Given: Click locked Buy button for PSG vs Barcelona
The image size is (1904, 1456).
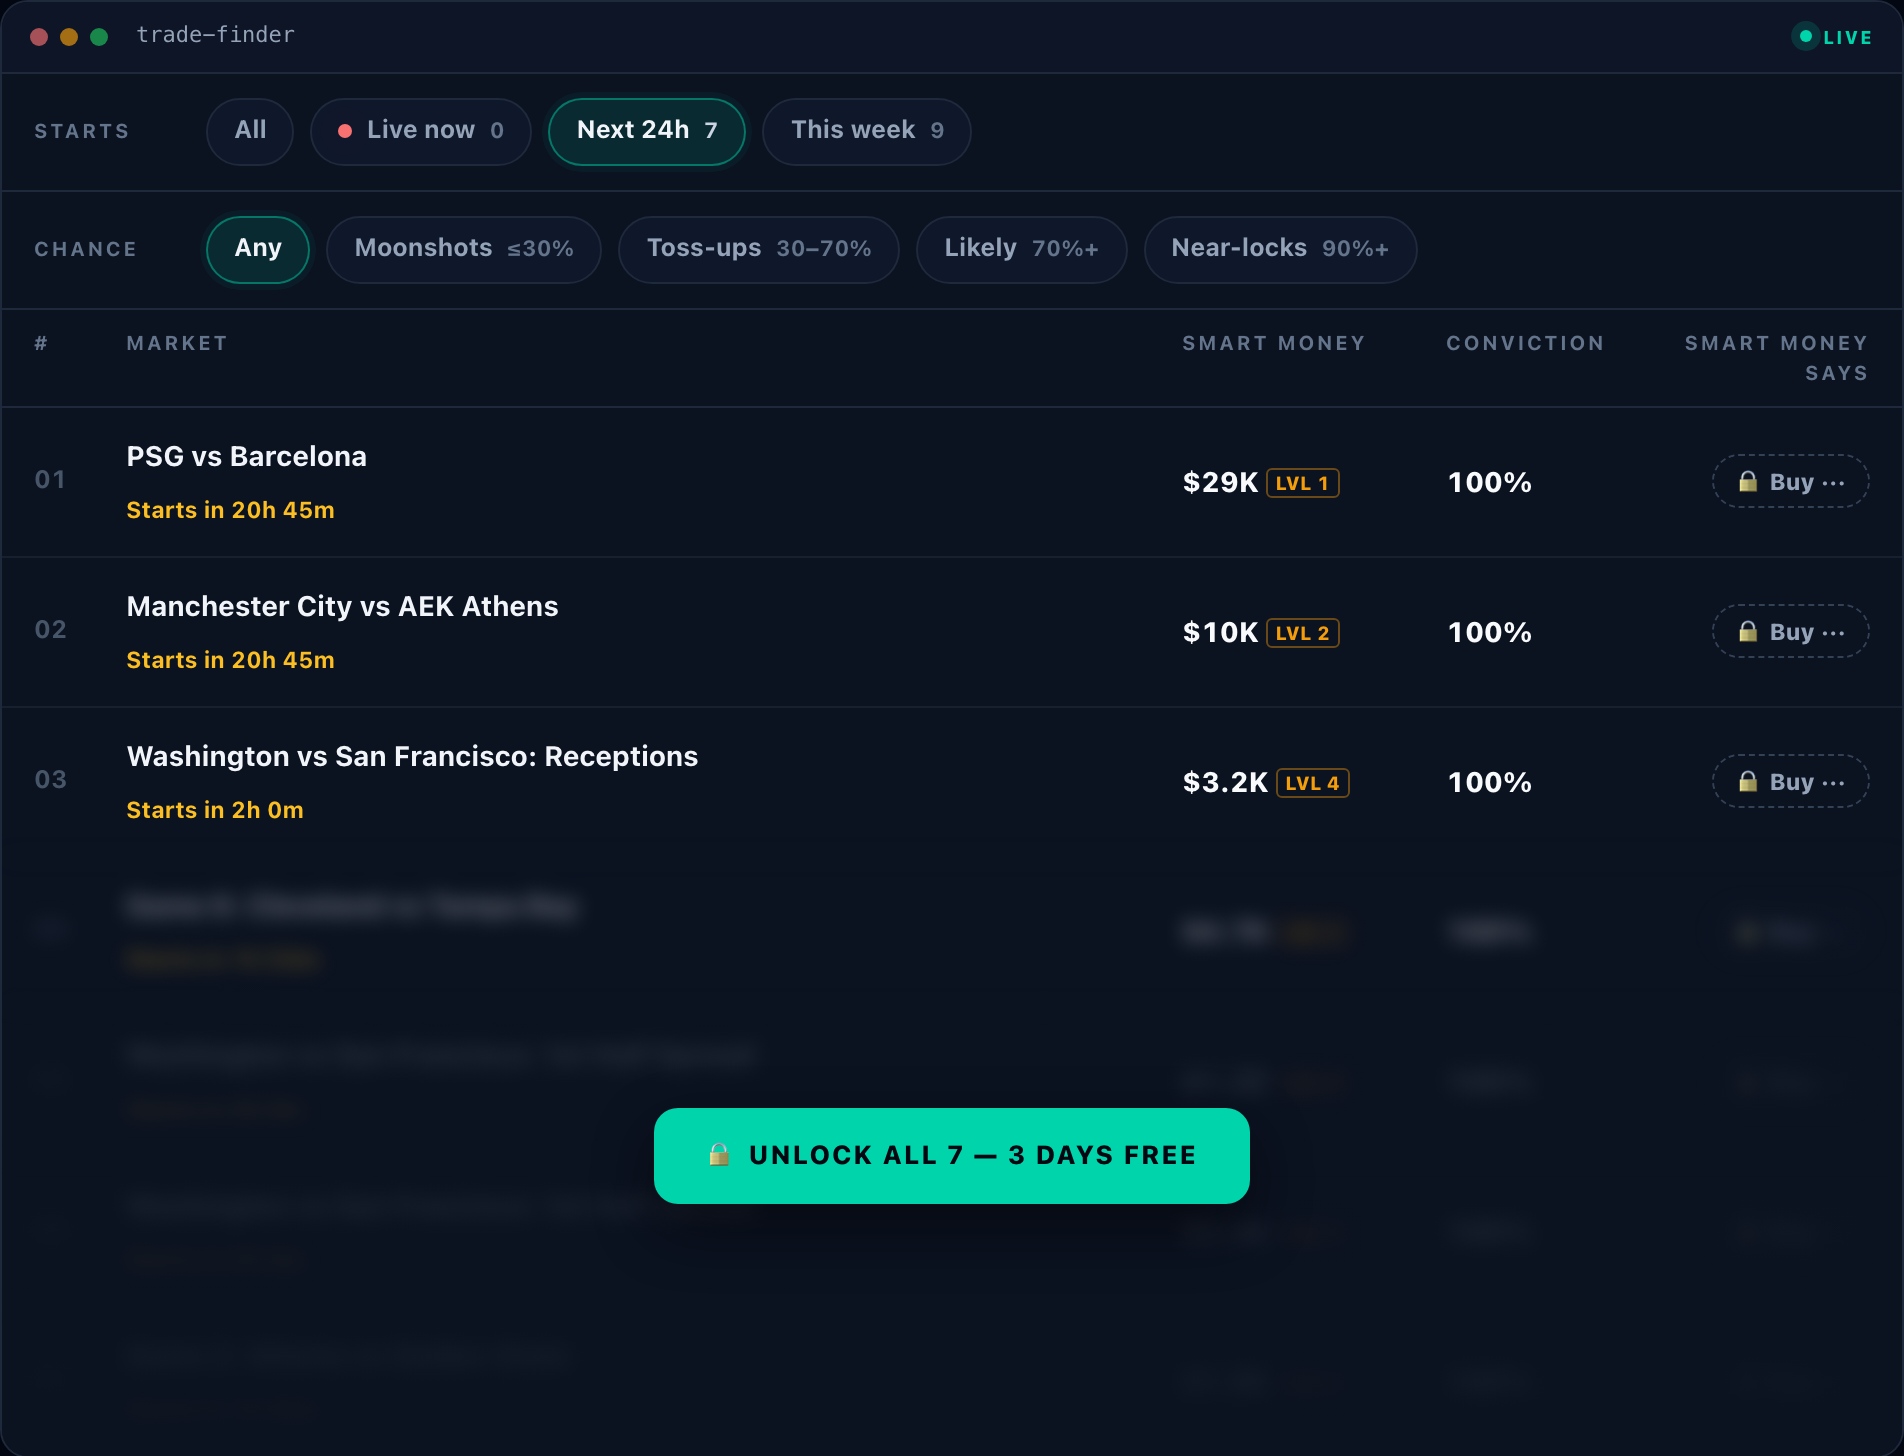Looking at the screenshot, I should tap(1791, 482).
